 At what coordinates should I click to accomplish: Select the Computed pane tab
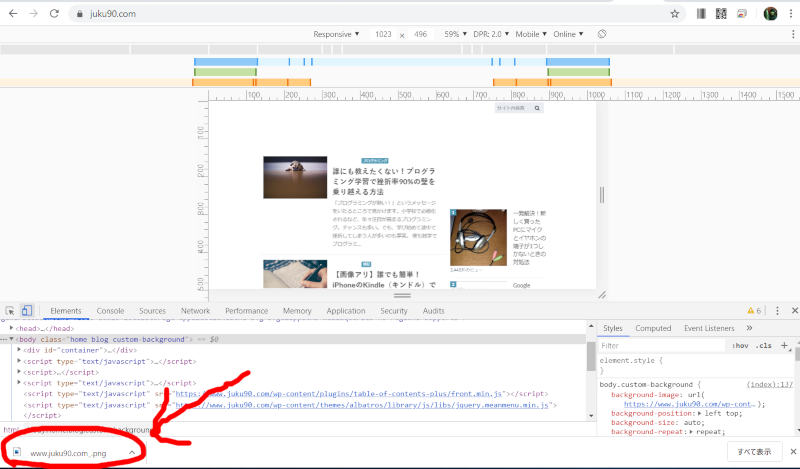pos(653,328)
